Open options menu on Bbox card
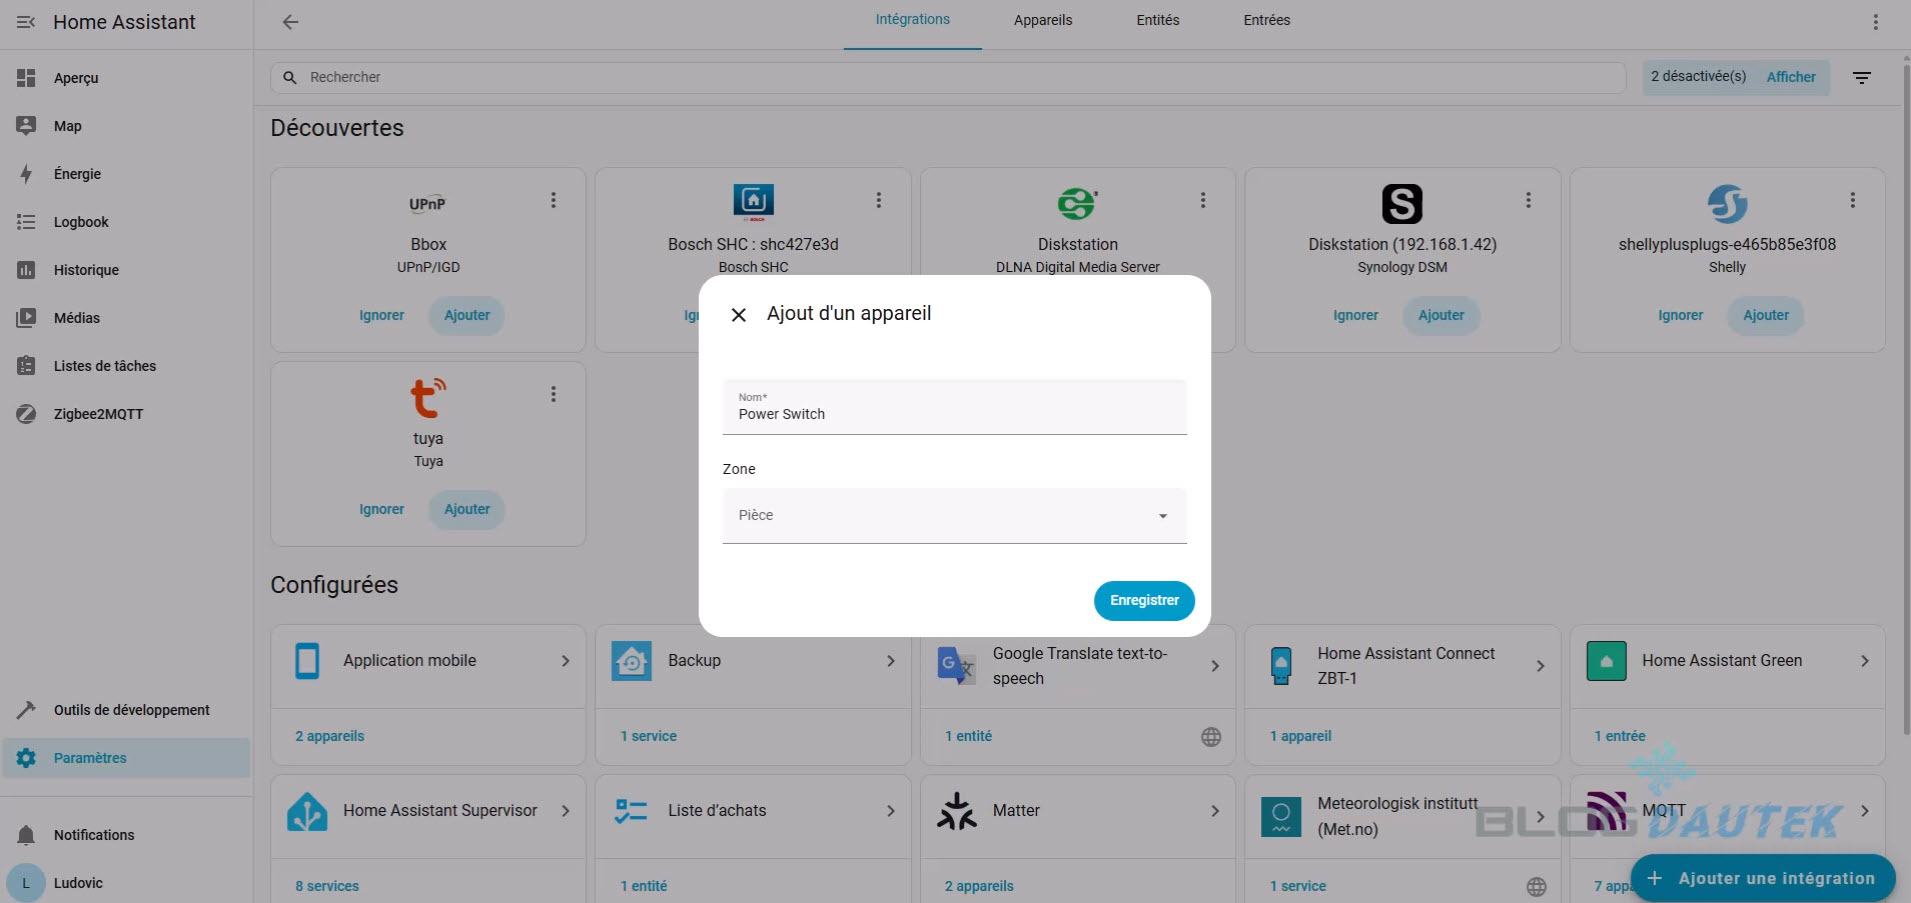This screenshot has width=1911, height=903. [x=553, y=201]
